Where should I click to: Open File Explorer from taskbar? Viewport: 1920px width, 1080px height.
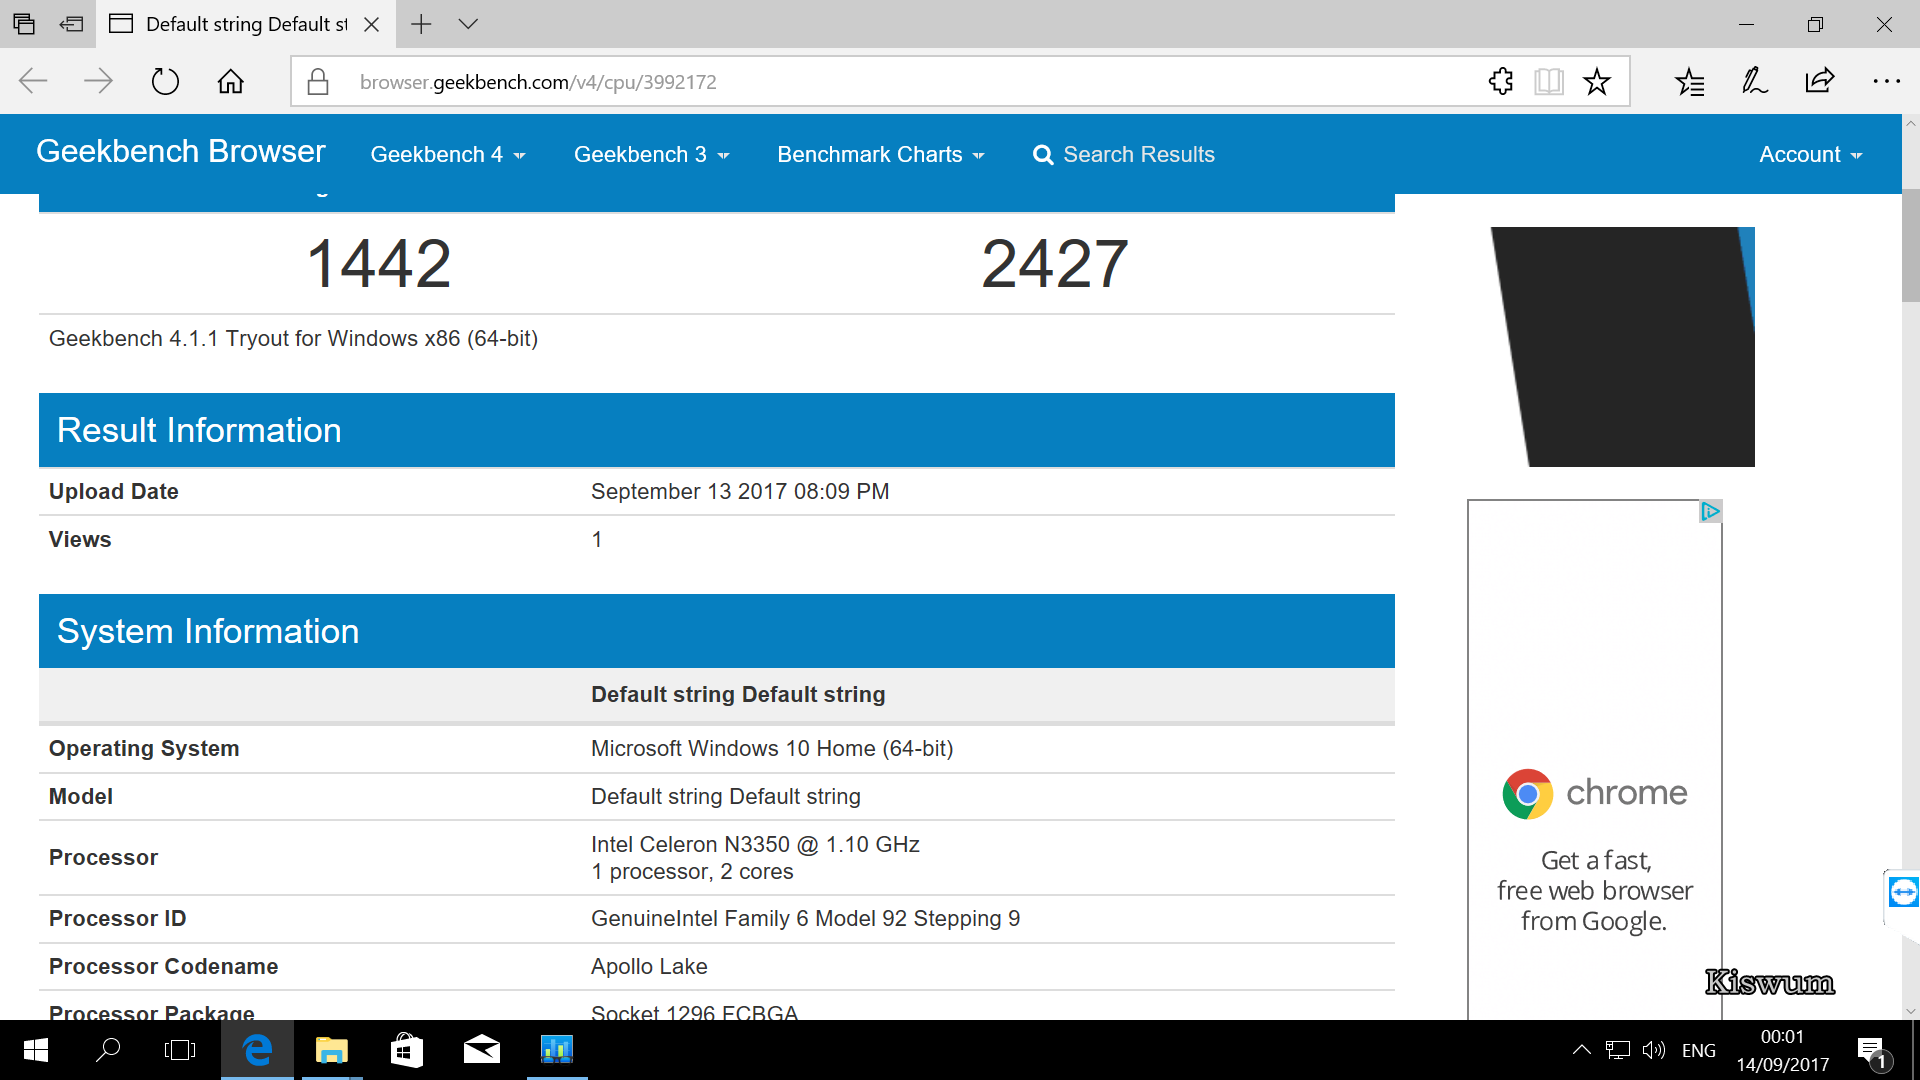point(331,1050)
